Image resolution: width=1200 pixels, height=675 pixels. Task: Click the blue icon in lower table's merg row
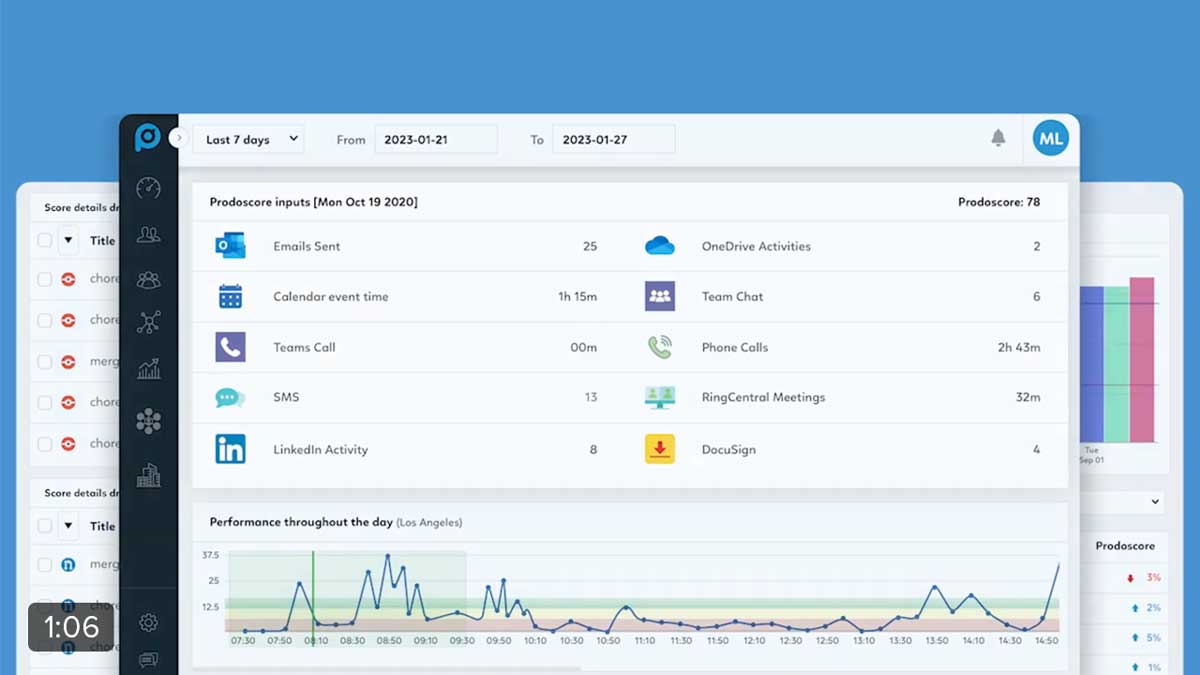tap(68, 565)
